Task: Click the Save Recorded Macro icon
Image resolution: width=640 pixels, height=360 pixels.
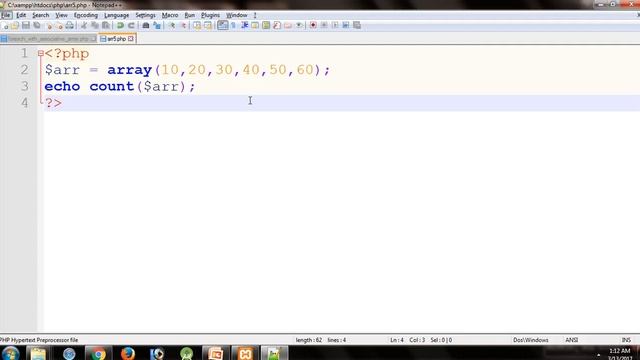Action: [x=357, y=25]
